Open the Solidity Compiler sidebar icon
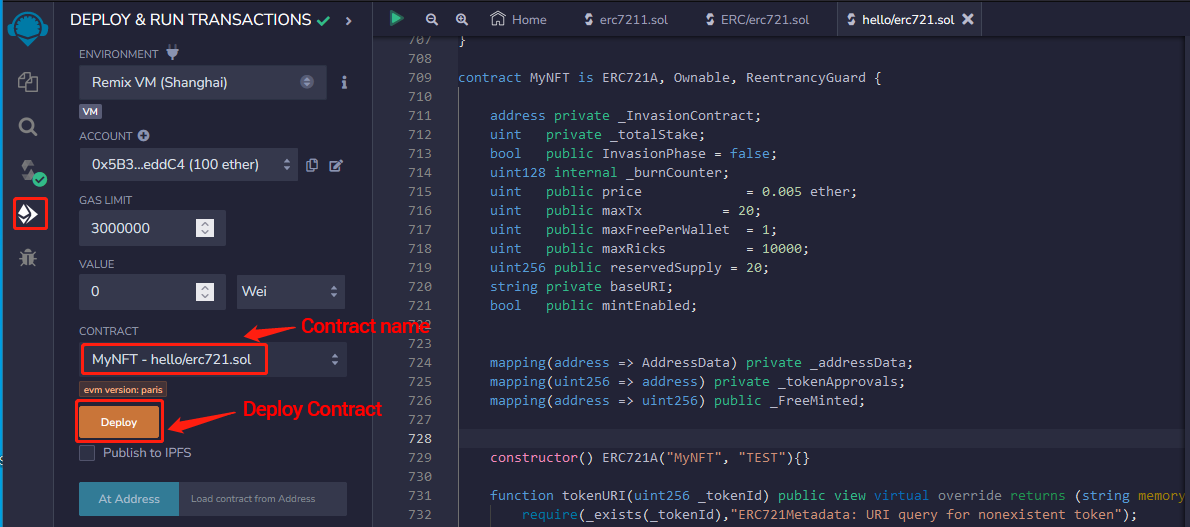The width and height of the screenshot is (1190, 527). (x=31, y=172)
